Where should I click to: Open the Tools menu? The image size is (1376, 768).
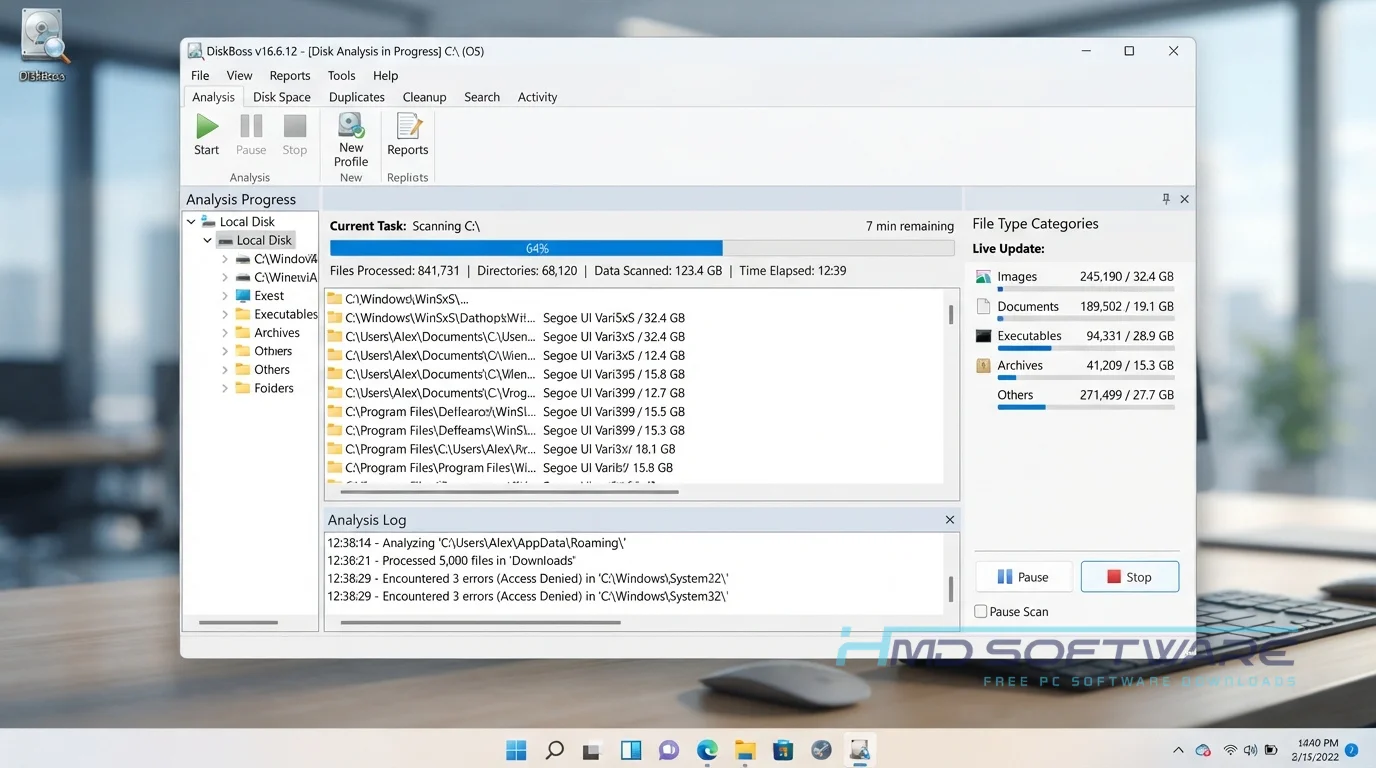tap(341, 75)
